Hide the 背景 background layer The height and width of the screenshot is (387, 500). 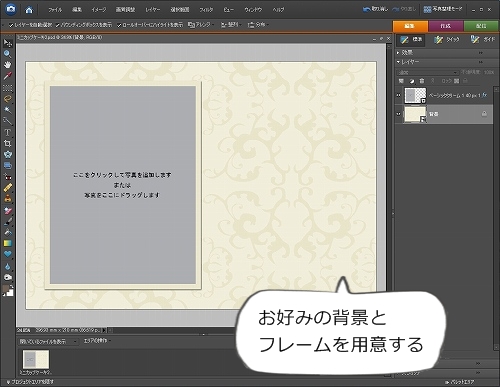click(x=398, y=114)
